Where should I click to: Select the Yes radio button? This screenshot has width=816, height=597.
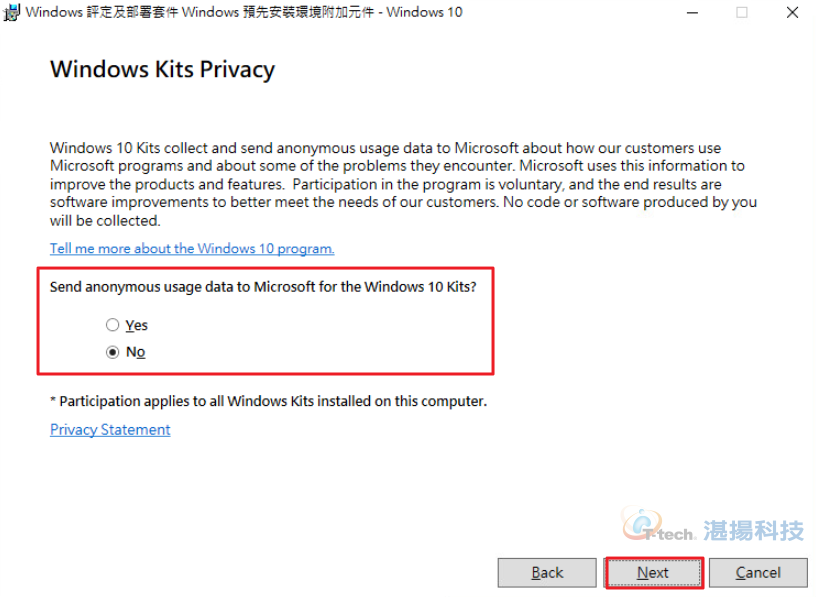coord(112,325)
